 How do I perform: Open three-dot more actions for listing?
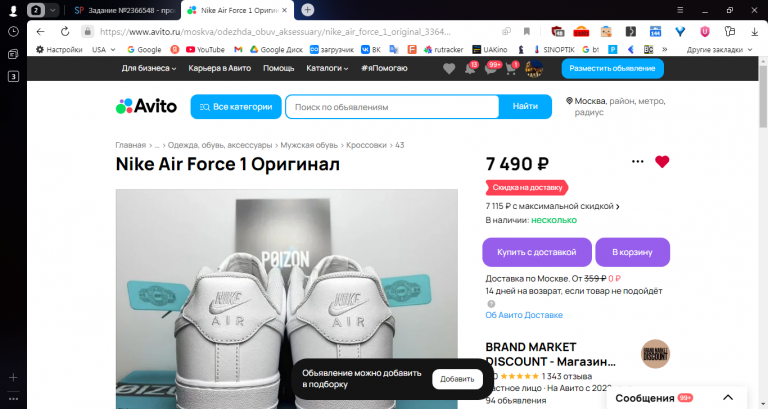point(637,161)
